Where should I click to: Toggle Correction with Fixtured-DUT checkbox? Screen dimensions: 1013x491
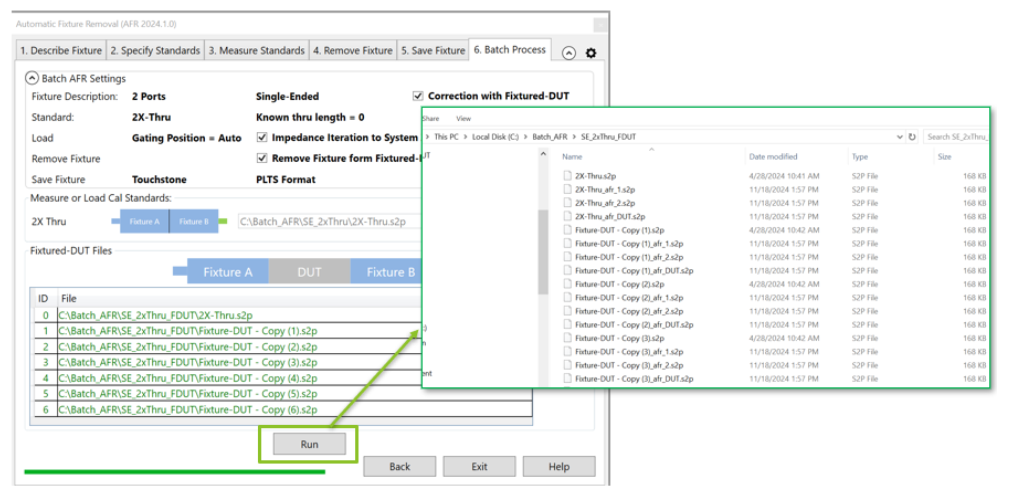[418, 97]
